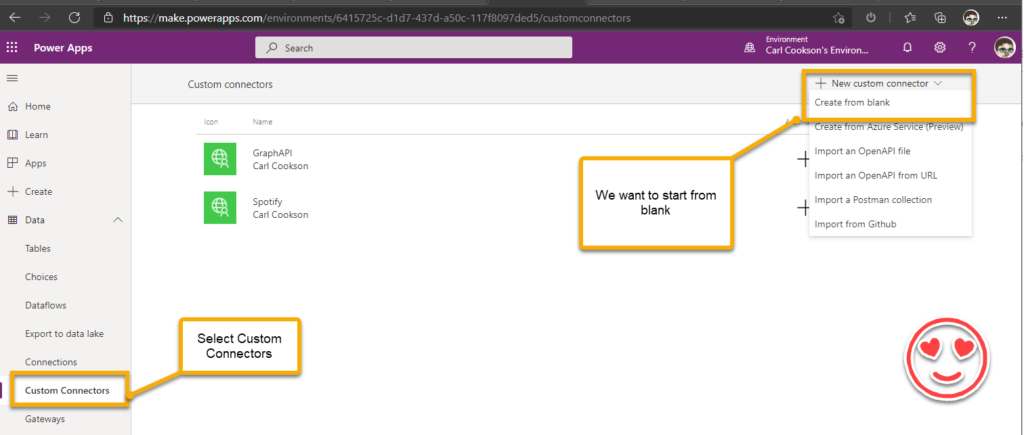The width and height of the screenshot is (1024, 435).
Task: Click plus icon on Spotify row
Action: (x=803, y=208)
